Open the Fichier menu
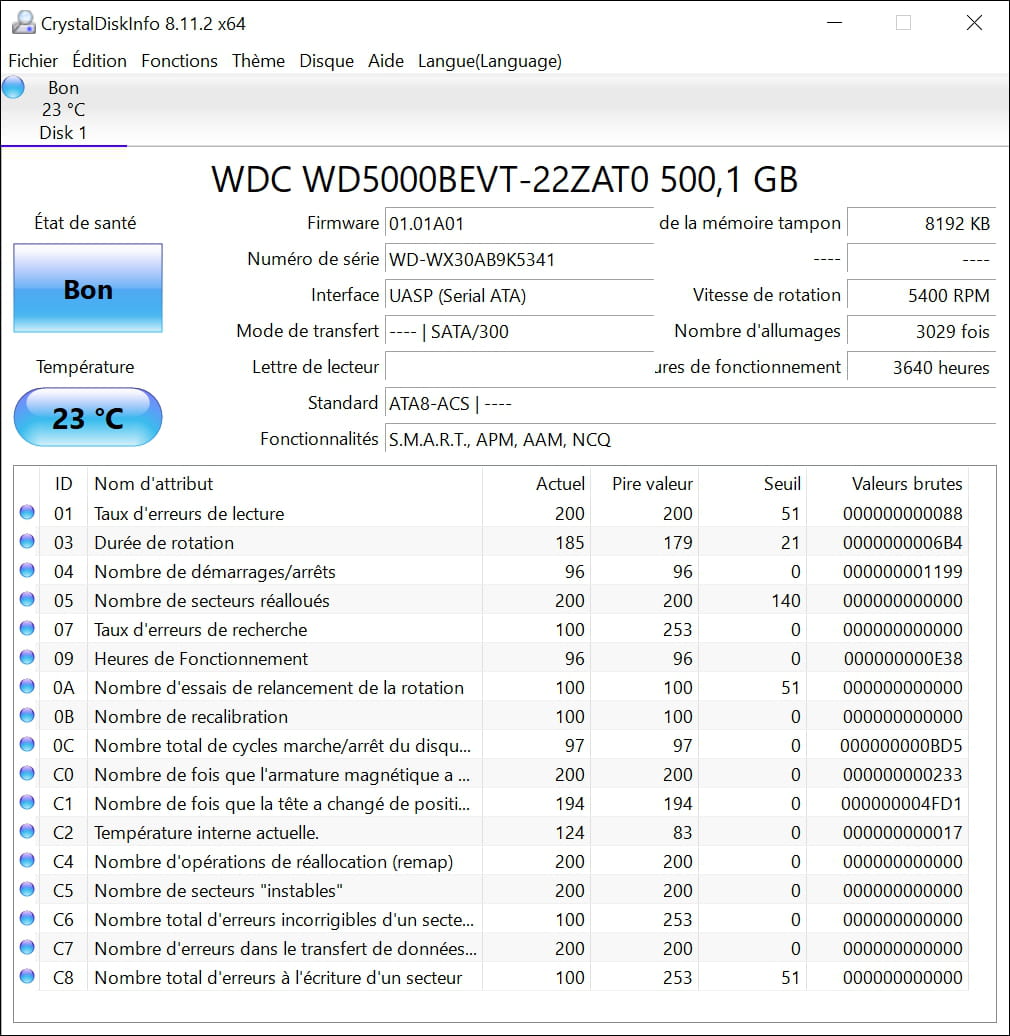 [x=32, y=61]
